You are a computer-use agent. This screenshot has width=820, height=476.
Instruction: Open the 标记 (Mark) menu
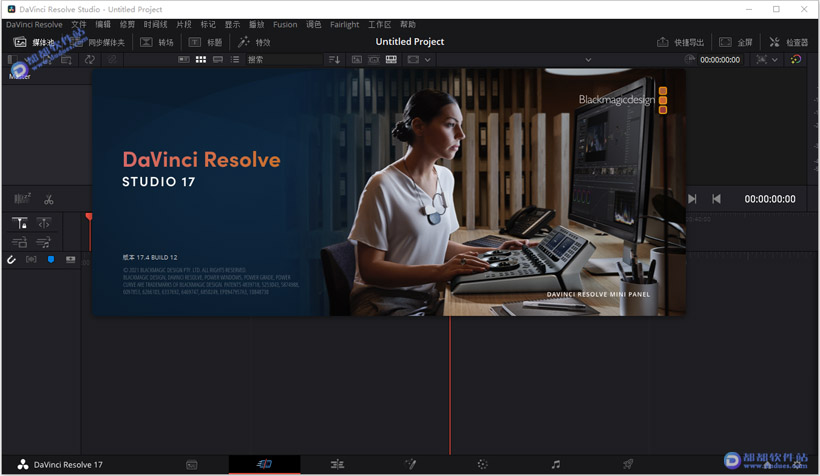pyautogui.click(x=208, y=25)
